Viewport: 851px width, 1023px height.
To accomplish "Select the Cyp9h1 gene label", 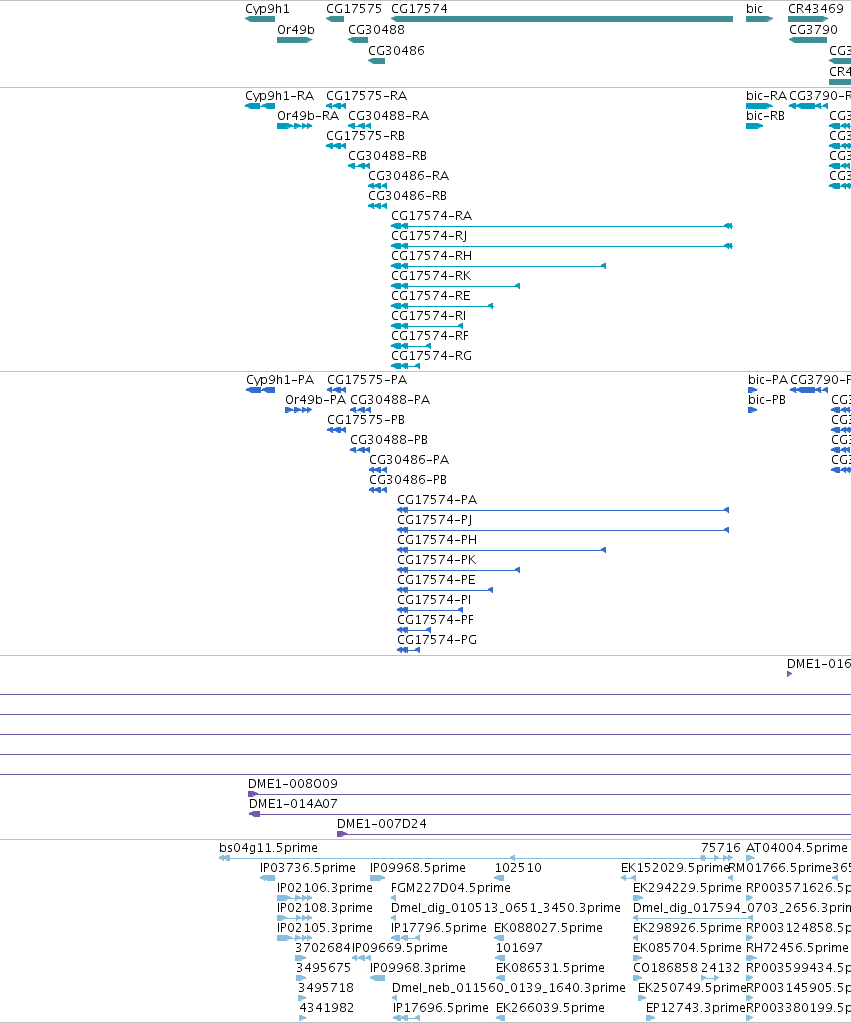I will 267,9.
